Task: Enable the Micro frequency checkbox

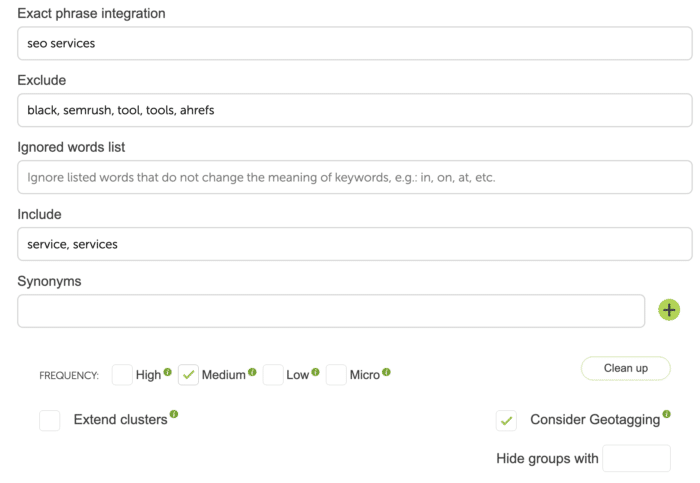Action: click(336, 375)
